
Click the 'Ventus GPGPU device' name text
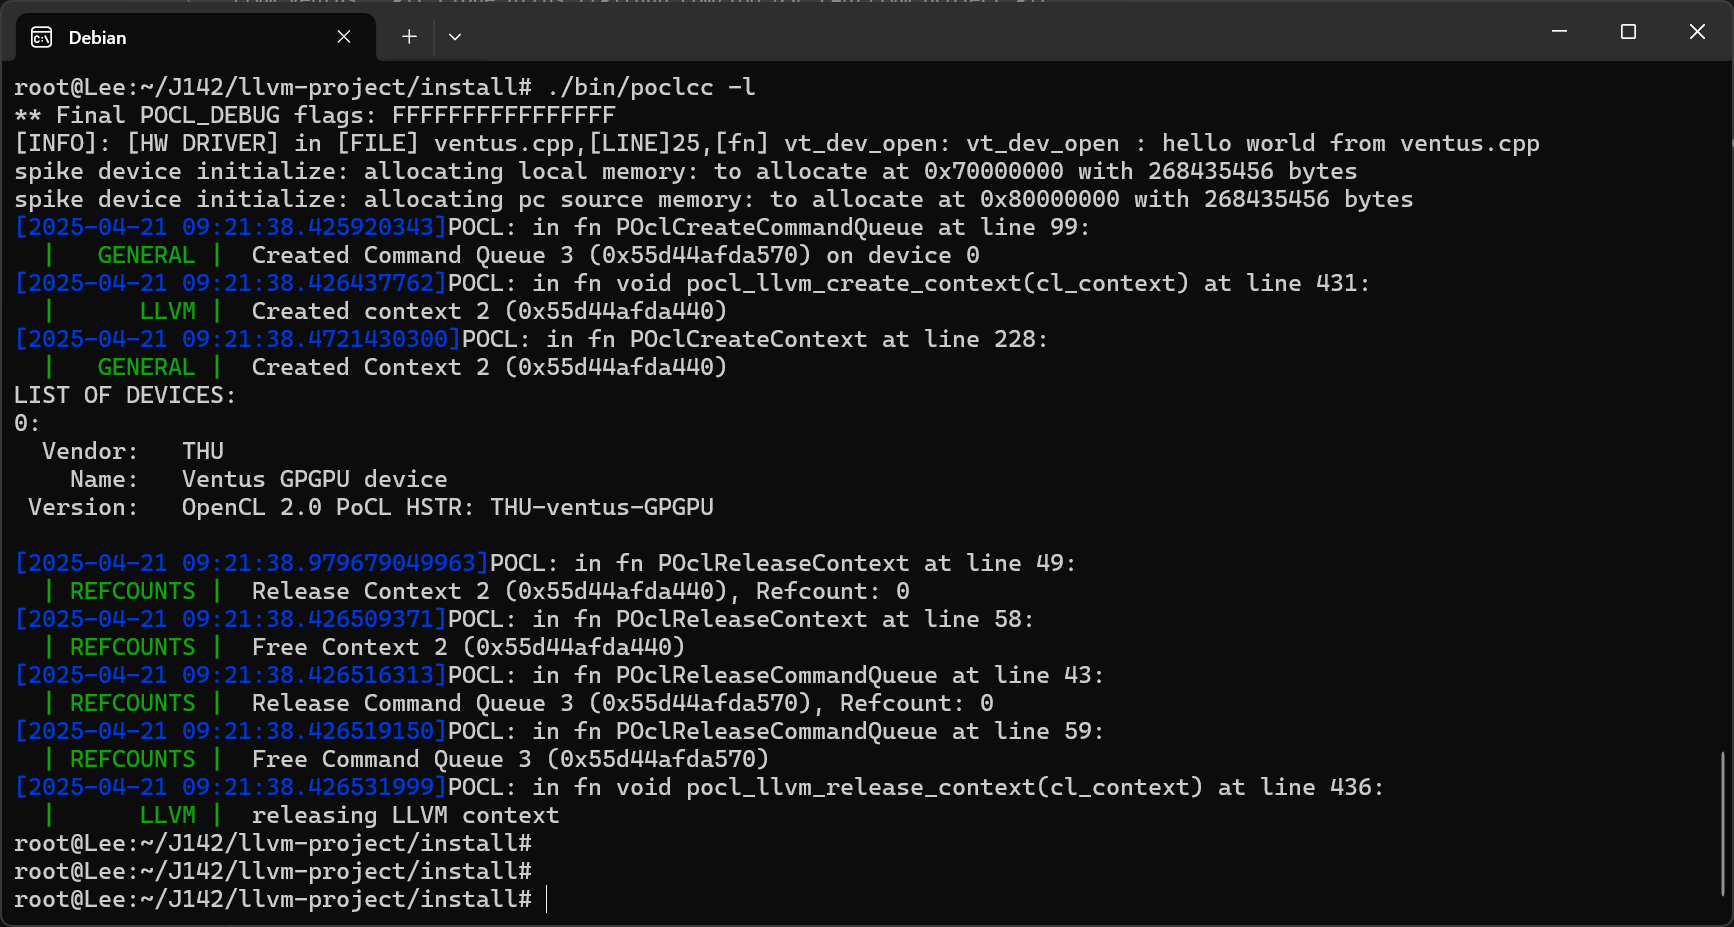pyautogui.click(x=314, y=479)
